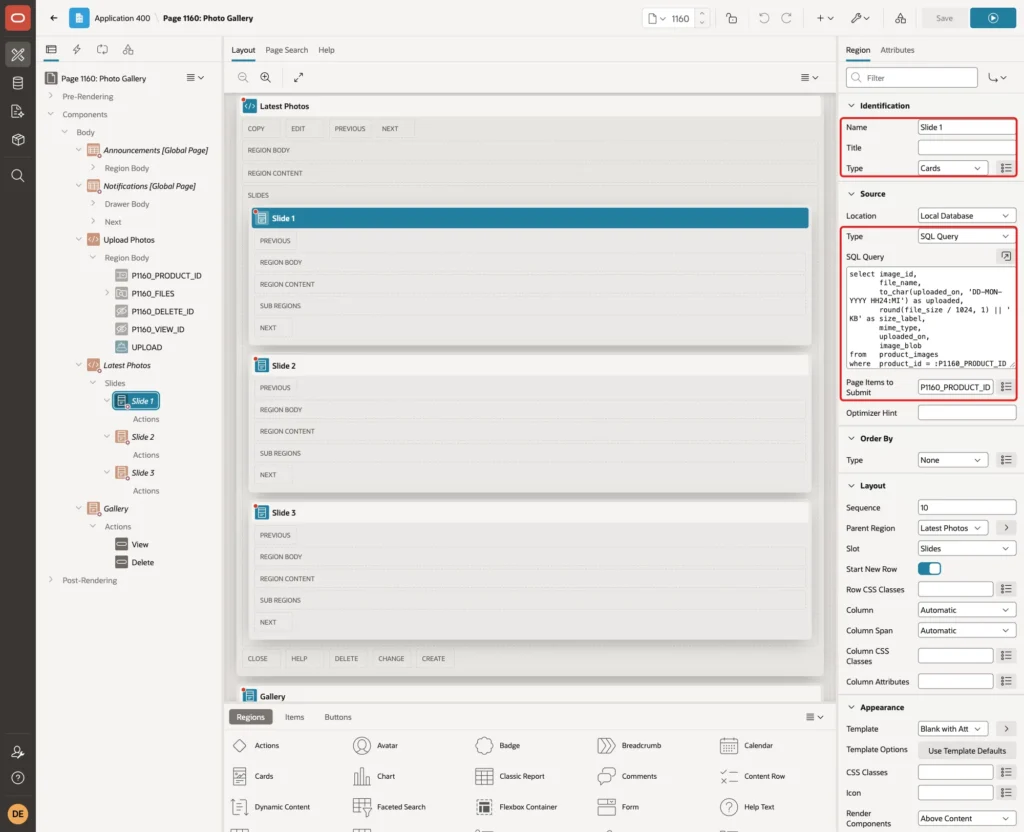
Task: Switch to the Rendering tree tab icon
Action: pyautogui.click(x=51, y=50)
